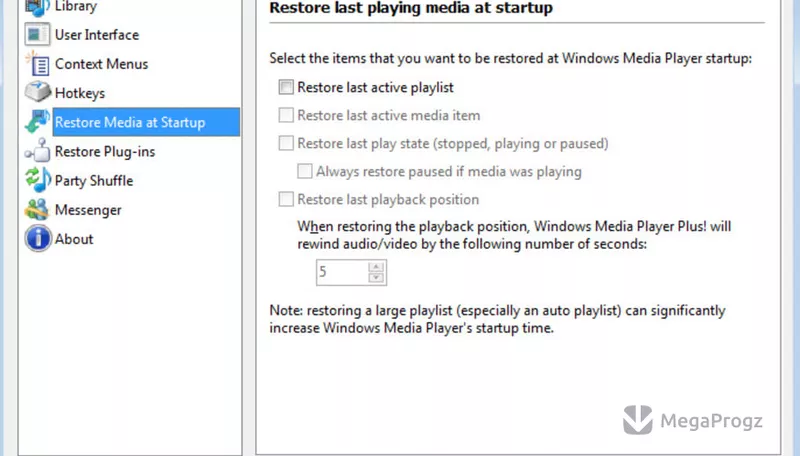
Task: Click the Restore Media at Startup icon
Action: click(x=37, y=122)
